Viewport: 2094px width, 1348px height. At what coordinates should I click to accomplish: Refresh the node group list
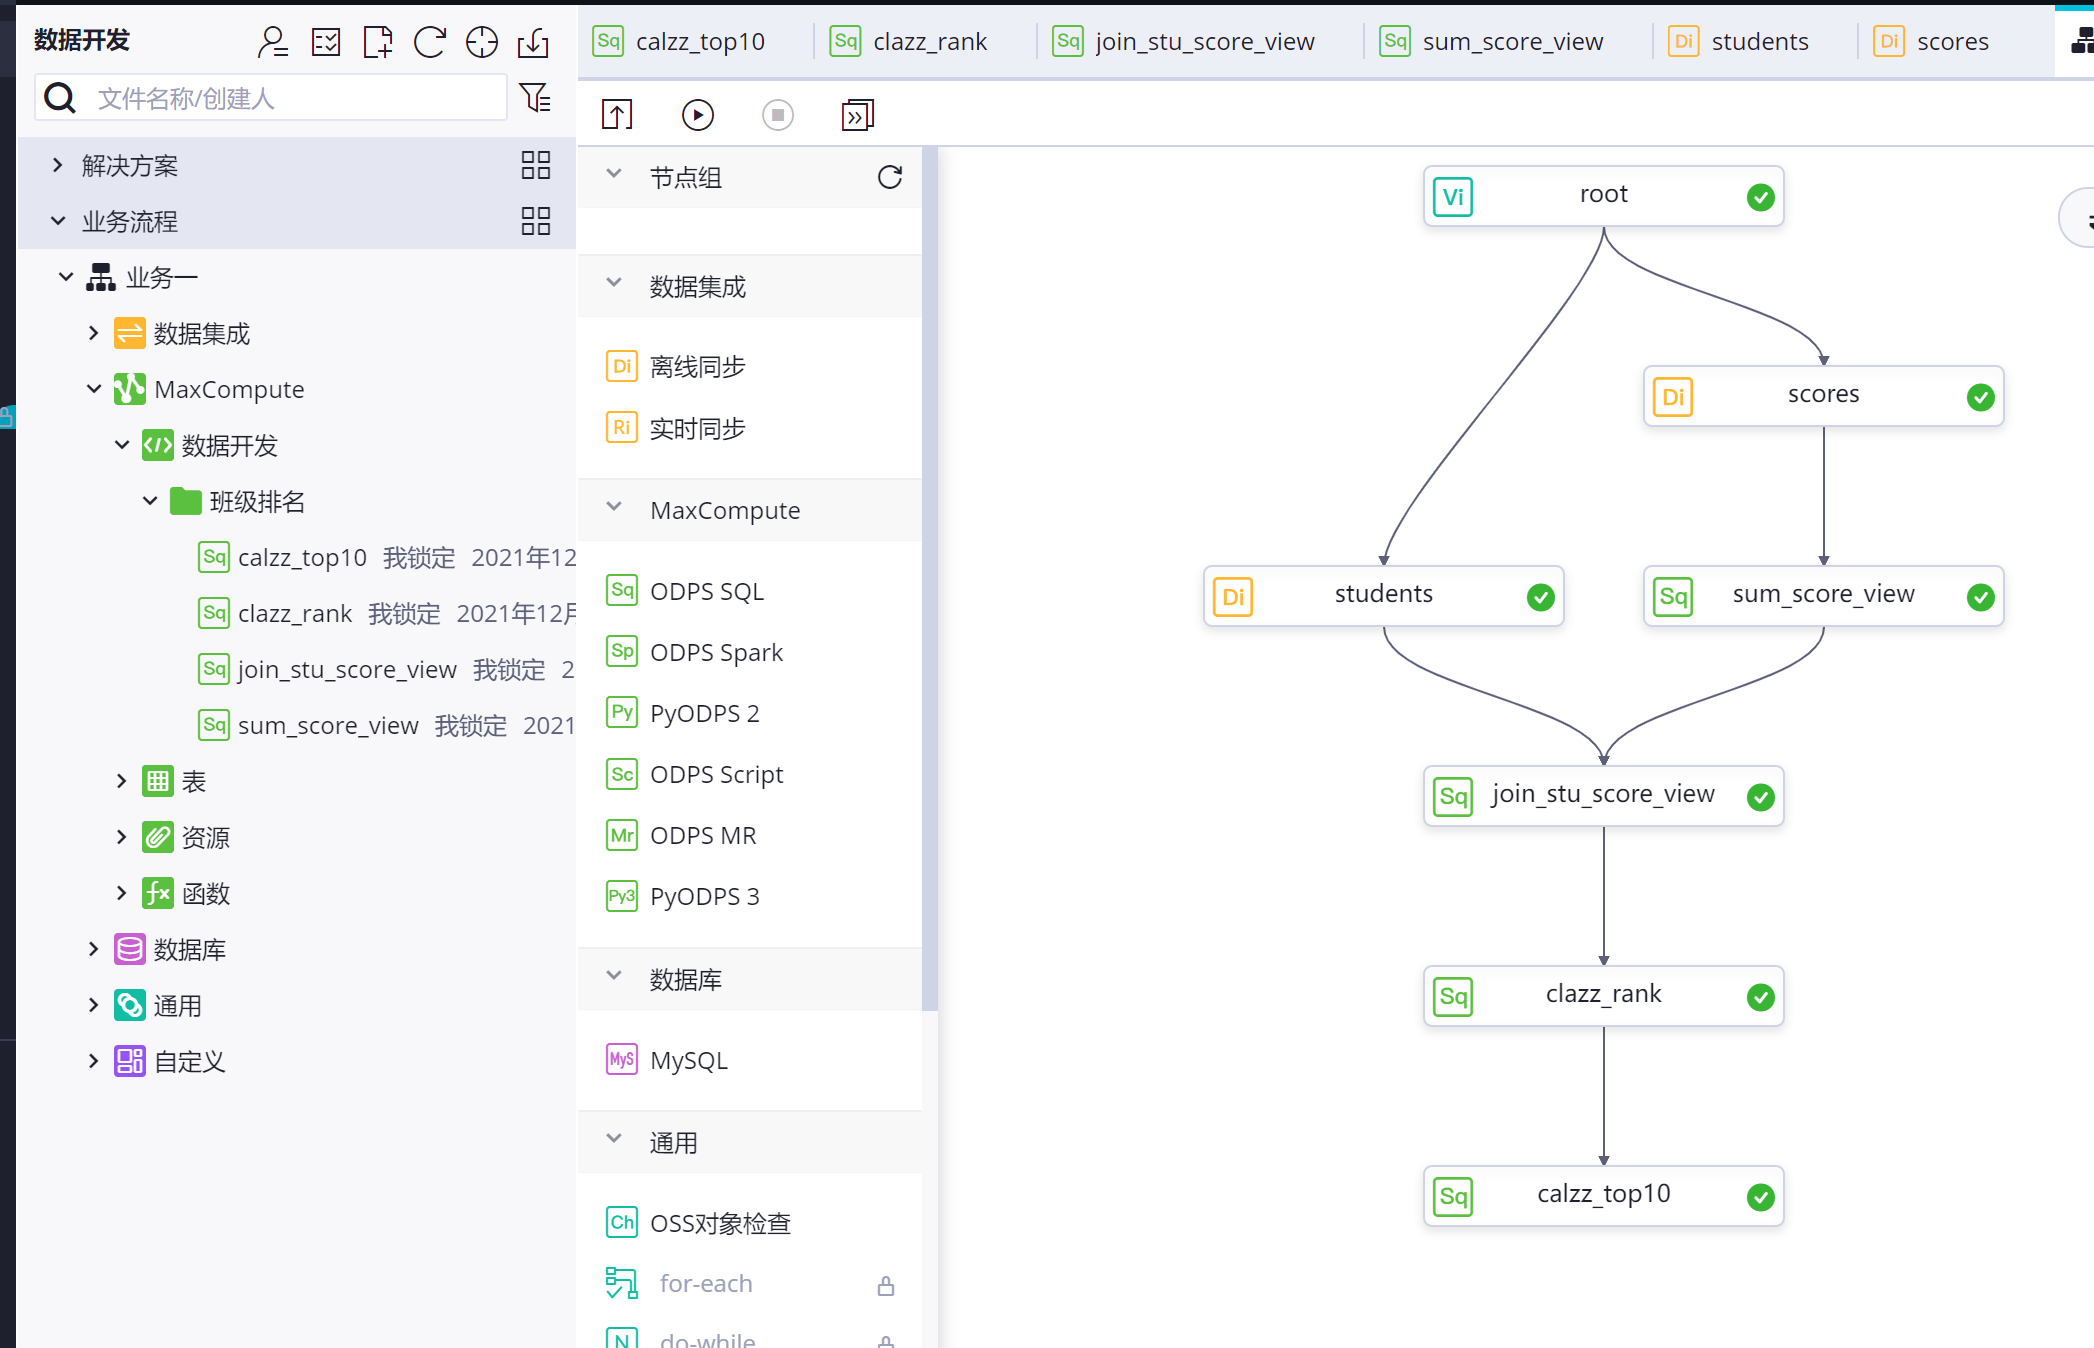890,177
